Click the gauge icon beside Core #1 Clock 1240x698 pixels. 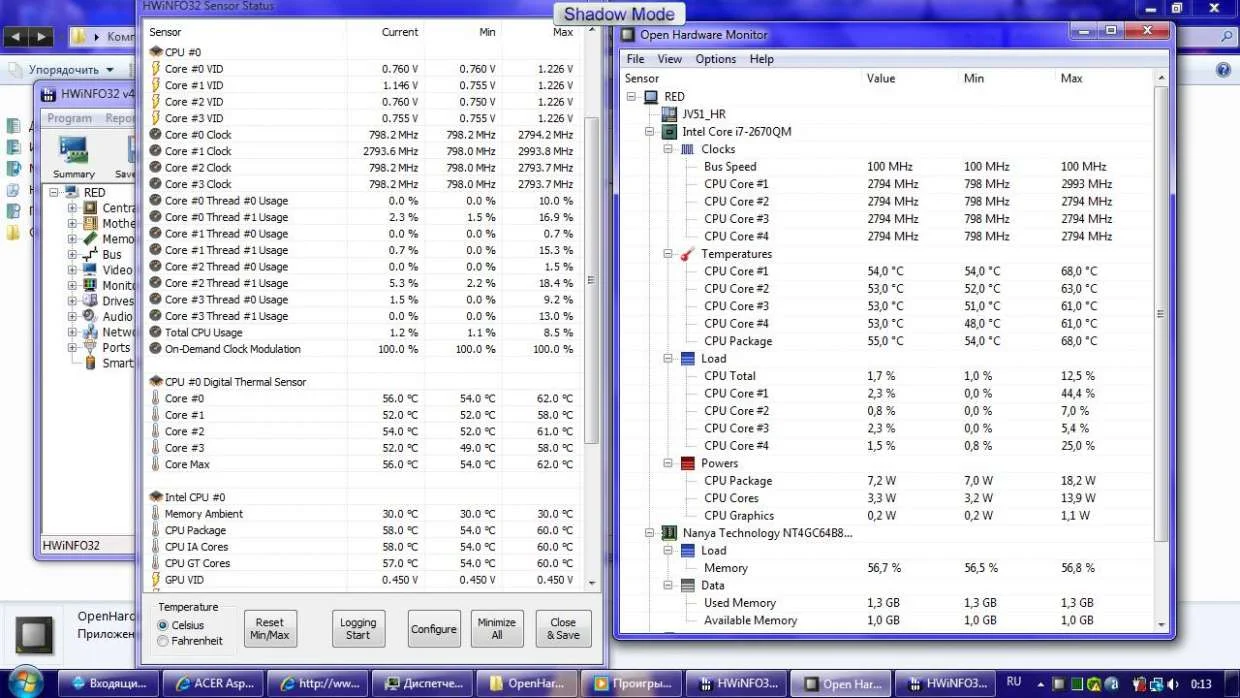[x=155, y=151]
